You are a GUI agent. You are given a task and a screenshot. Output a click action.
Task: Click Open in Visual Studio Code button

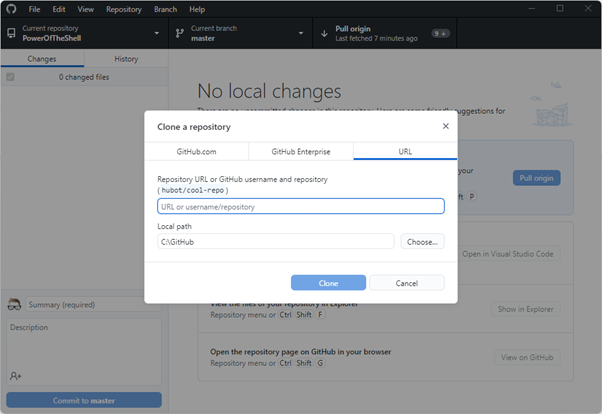click(508, 254)
